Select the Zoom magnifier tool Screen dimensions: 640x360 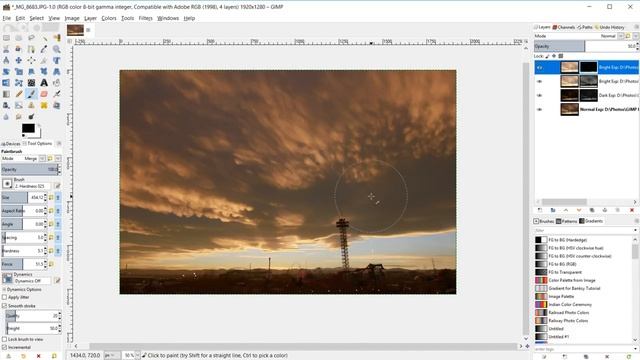tap(57, 49)
